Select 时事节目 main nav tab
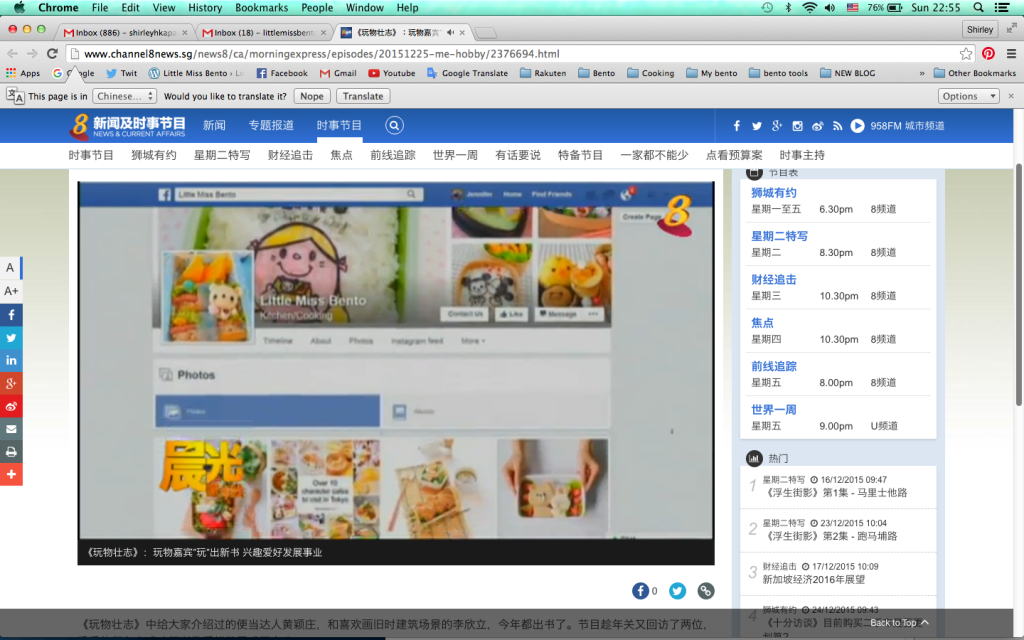The height and width of the screenshot is (640, 1024). point(339,125)
